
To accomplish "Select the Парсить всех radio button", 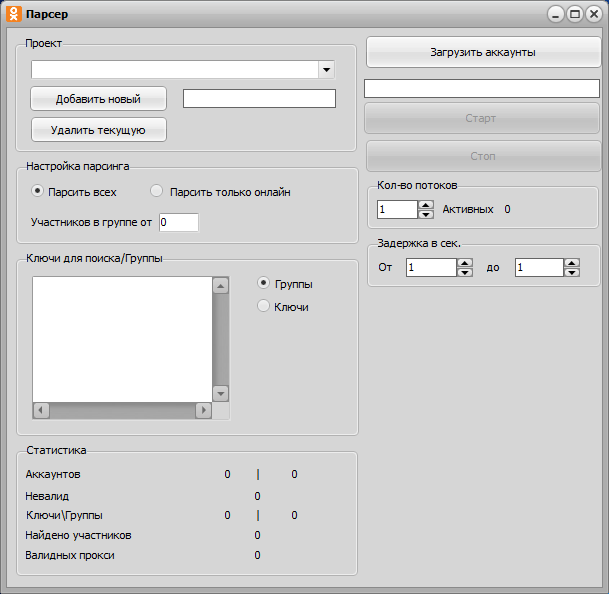I will pyautogui.click(x=38, y=191).
